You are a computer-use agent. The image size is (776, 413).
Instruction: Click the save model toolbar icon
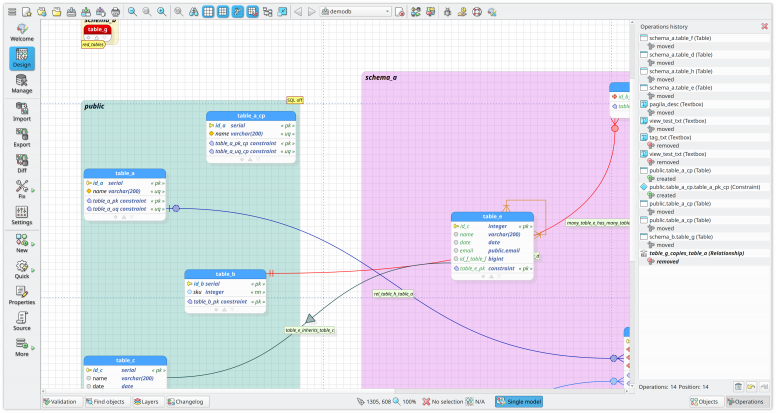[x=71, y=11]
